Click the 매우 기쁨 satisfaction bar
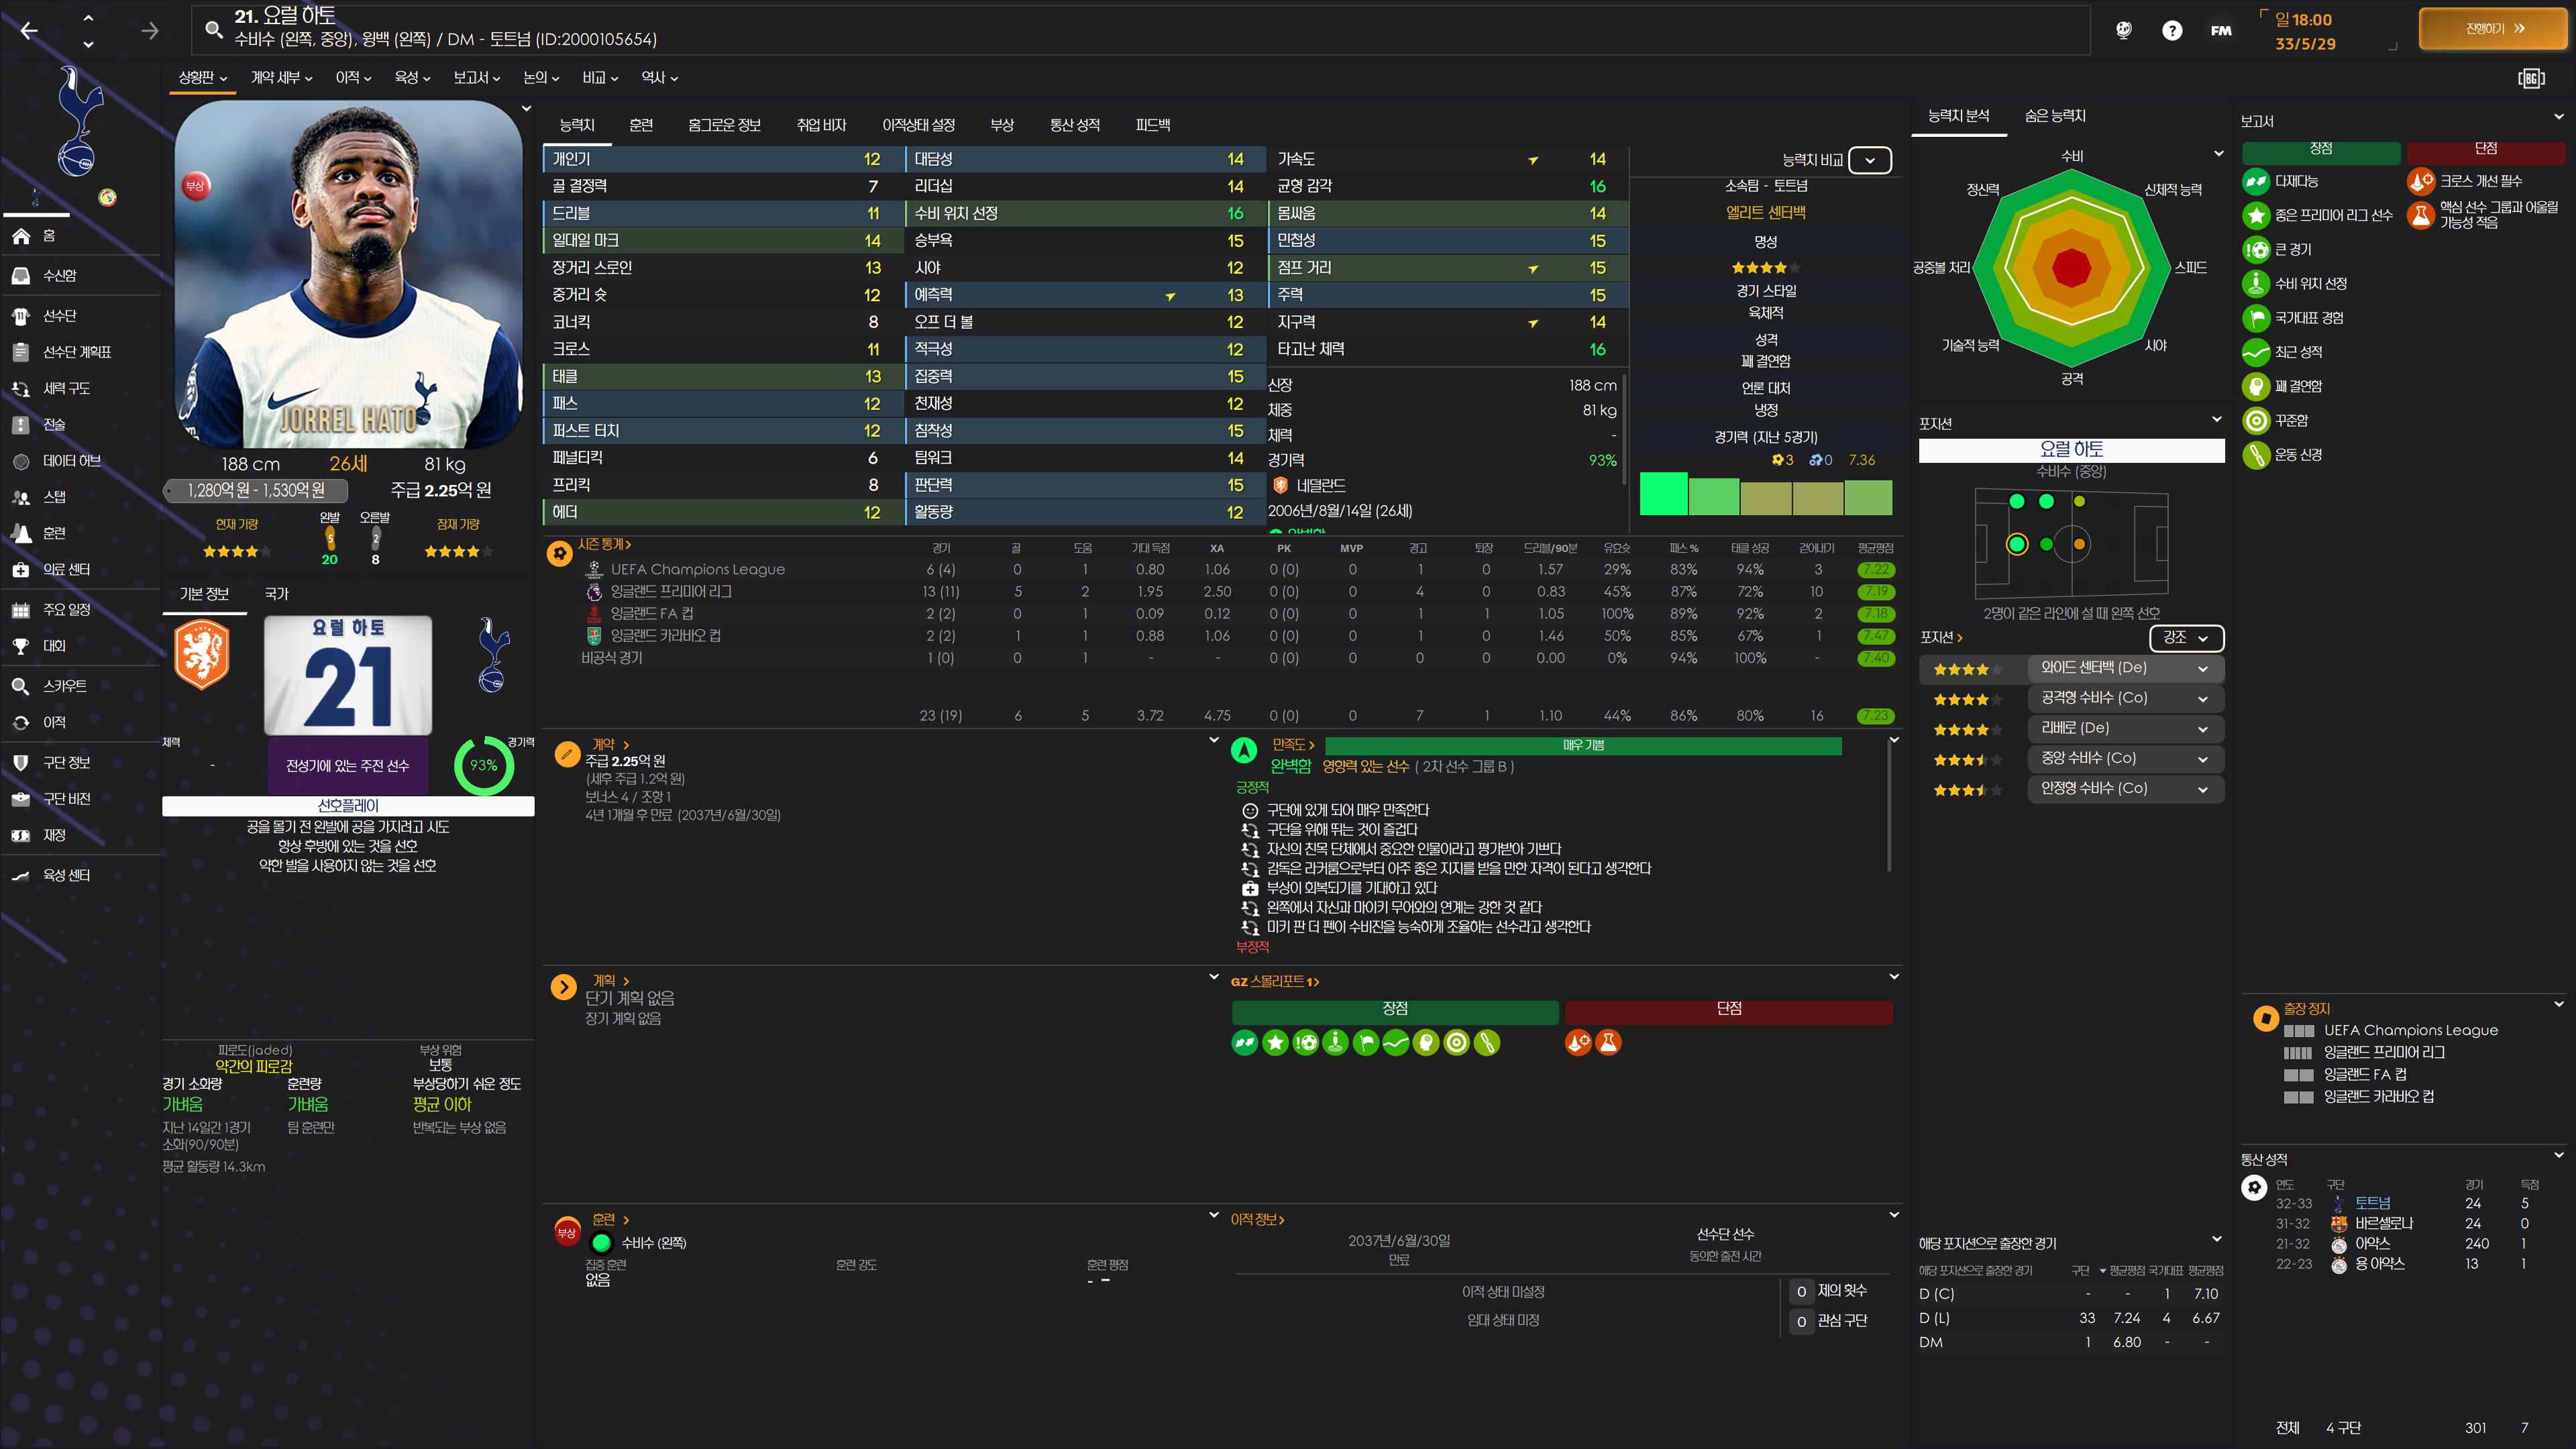 click(1583, 746)
